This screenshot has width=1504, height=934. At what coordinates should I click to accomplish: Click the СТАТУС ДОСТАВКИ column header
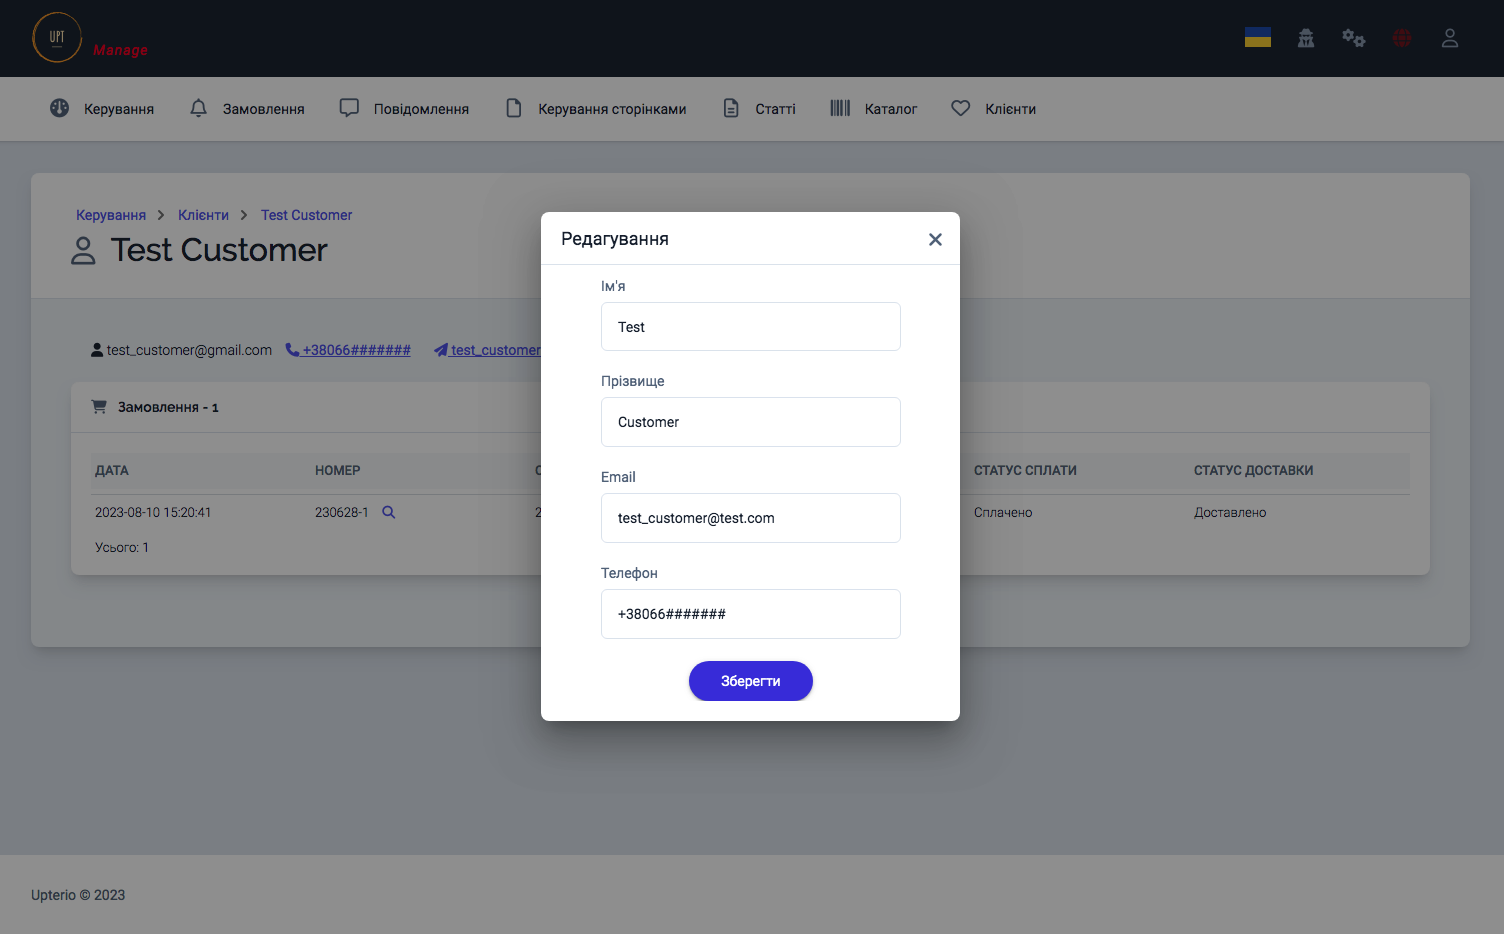point(1254,470)
